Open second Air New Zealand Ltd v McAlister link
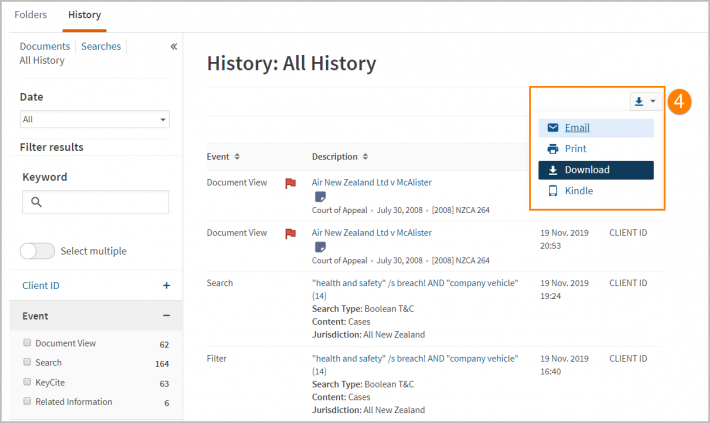 [372, 233]
